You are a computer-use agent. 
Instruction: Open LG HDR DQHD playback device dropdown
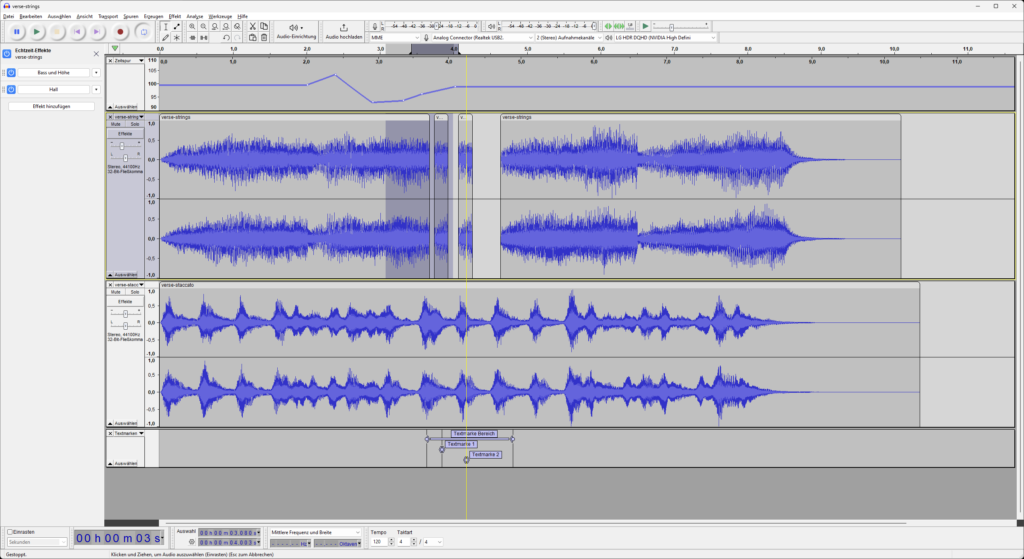click(665, 38)
